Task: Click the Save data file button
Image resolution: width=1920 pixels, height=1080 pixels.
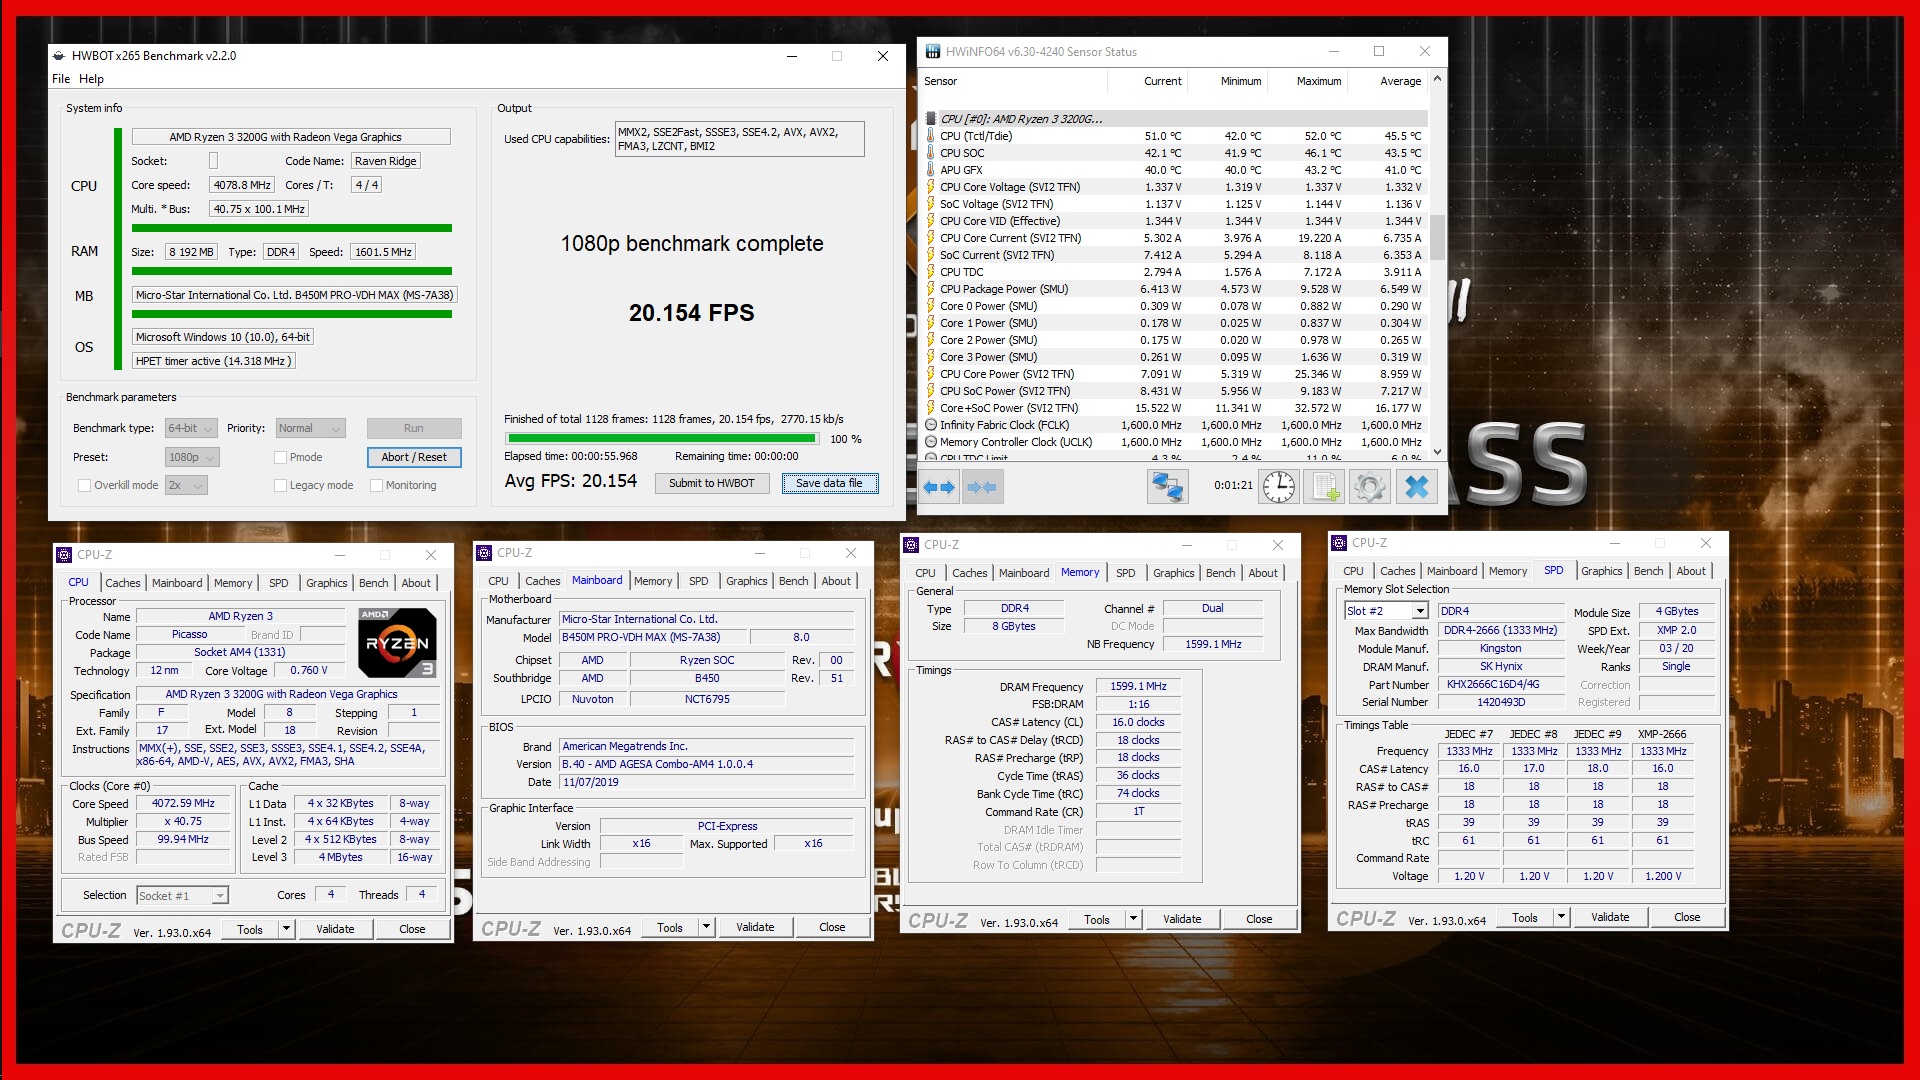Action: pos(829,484)
